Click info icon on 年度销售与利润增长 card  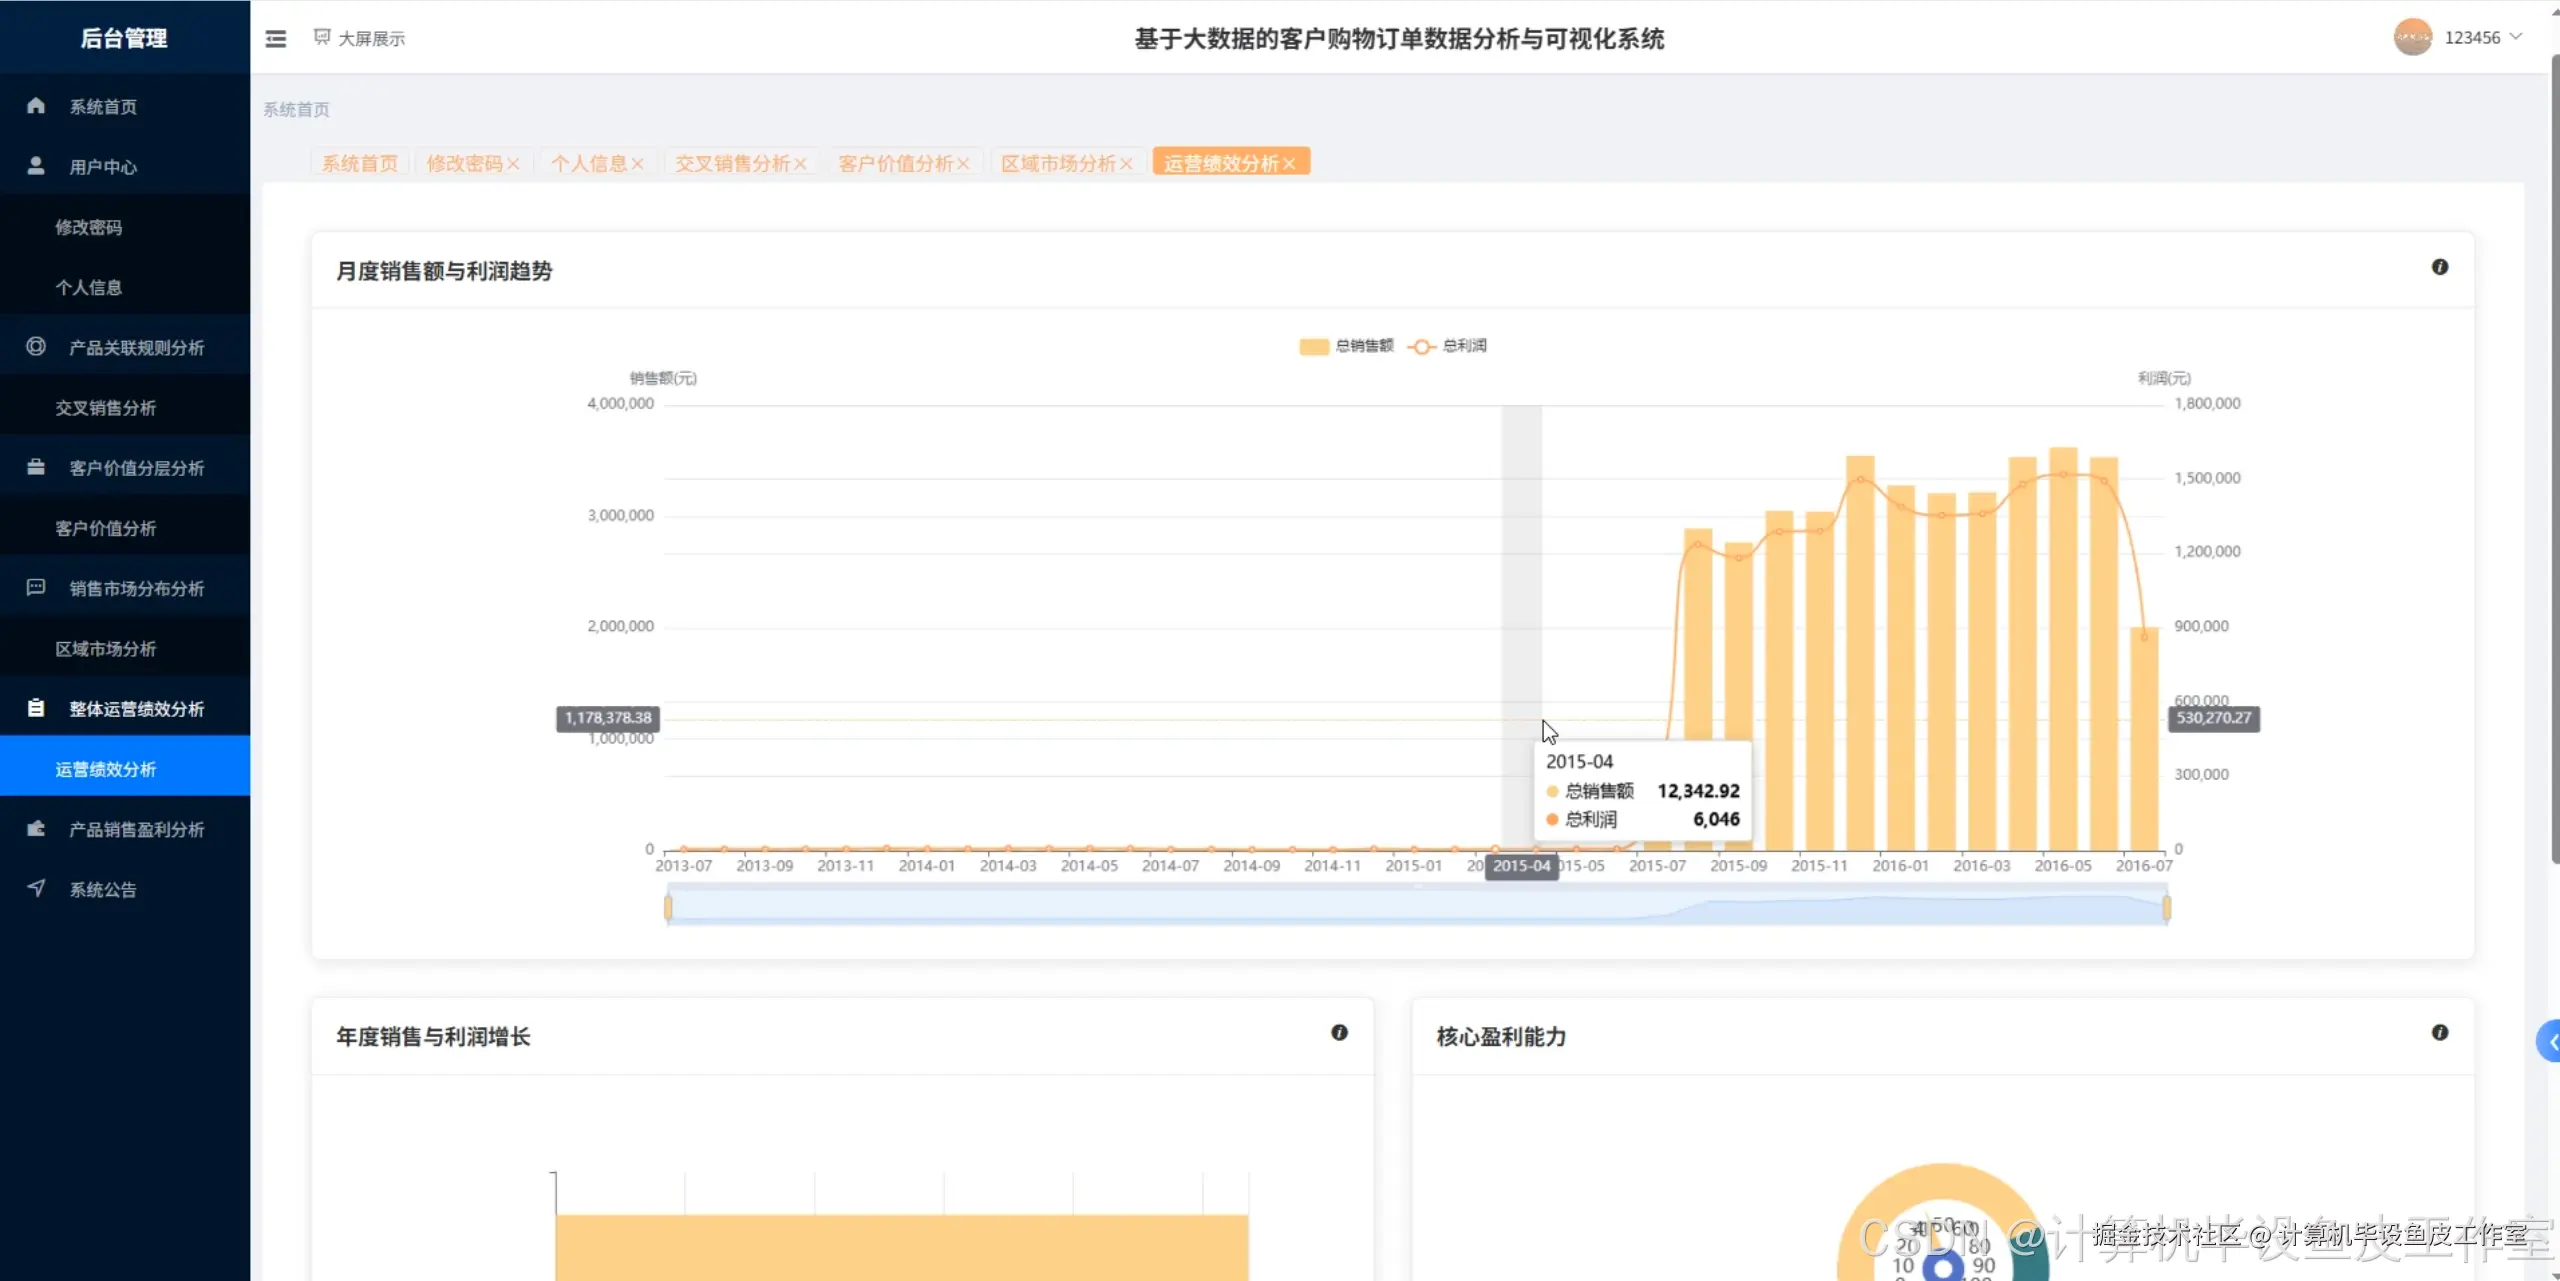point(1339,1033)
